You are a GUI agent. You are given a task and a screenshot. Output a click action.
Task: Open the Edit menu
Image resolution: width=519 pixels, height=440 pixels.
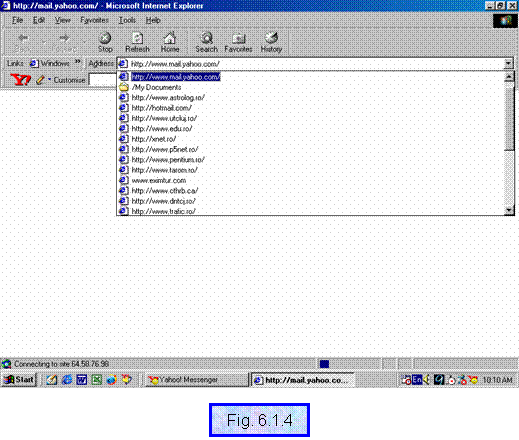[x=39, y=20]
